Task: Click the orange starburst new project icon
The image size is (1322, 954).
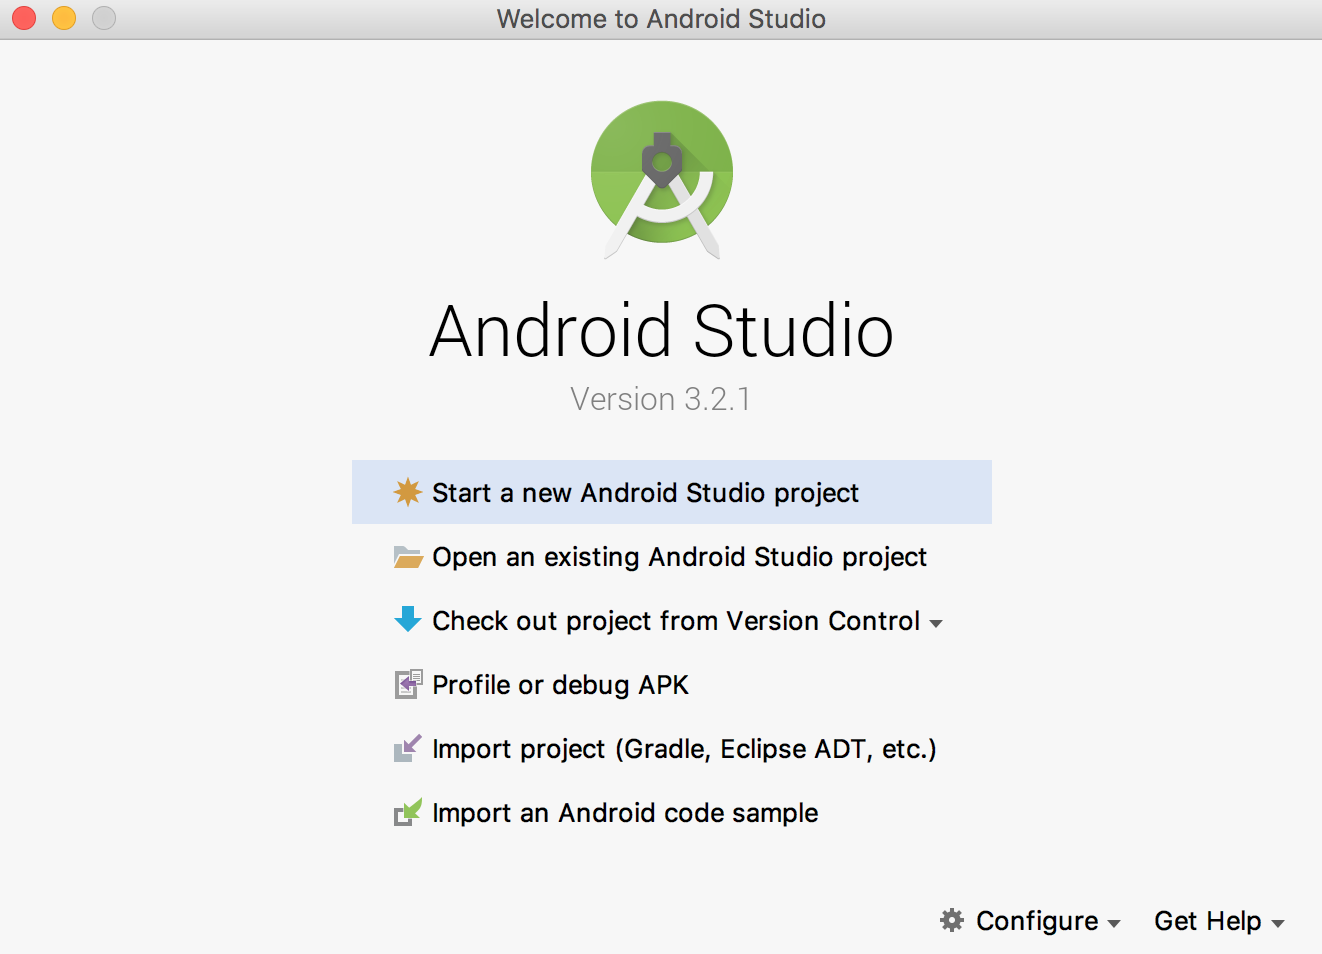Action: click(407, 492)
